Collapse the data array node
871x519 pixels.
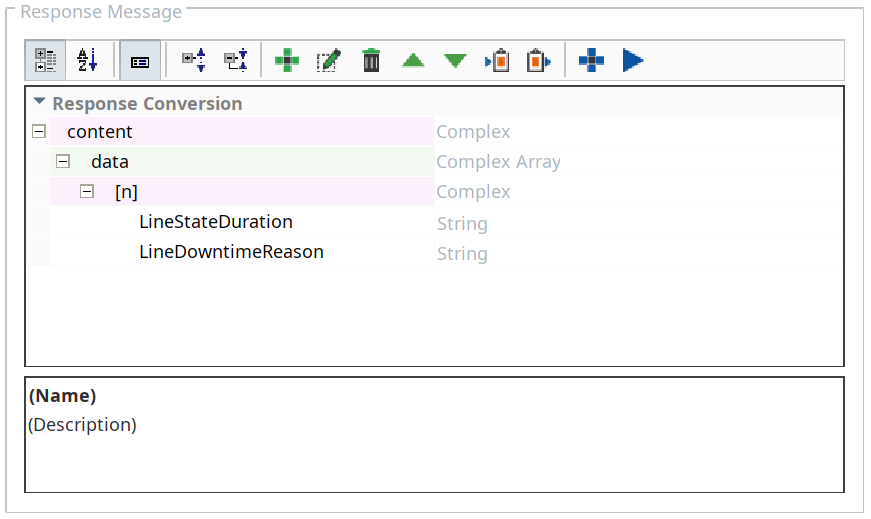(x=63, y=162)
